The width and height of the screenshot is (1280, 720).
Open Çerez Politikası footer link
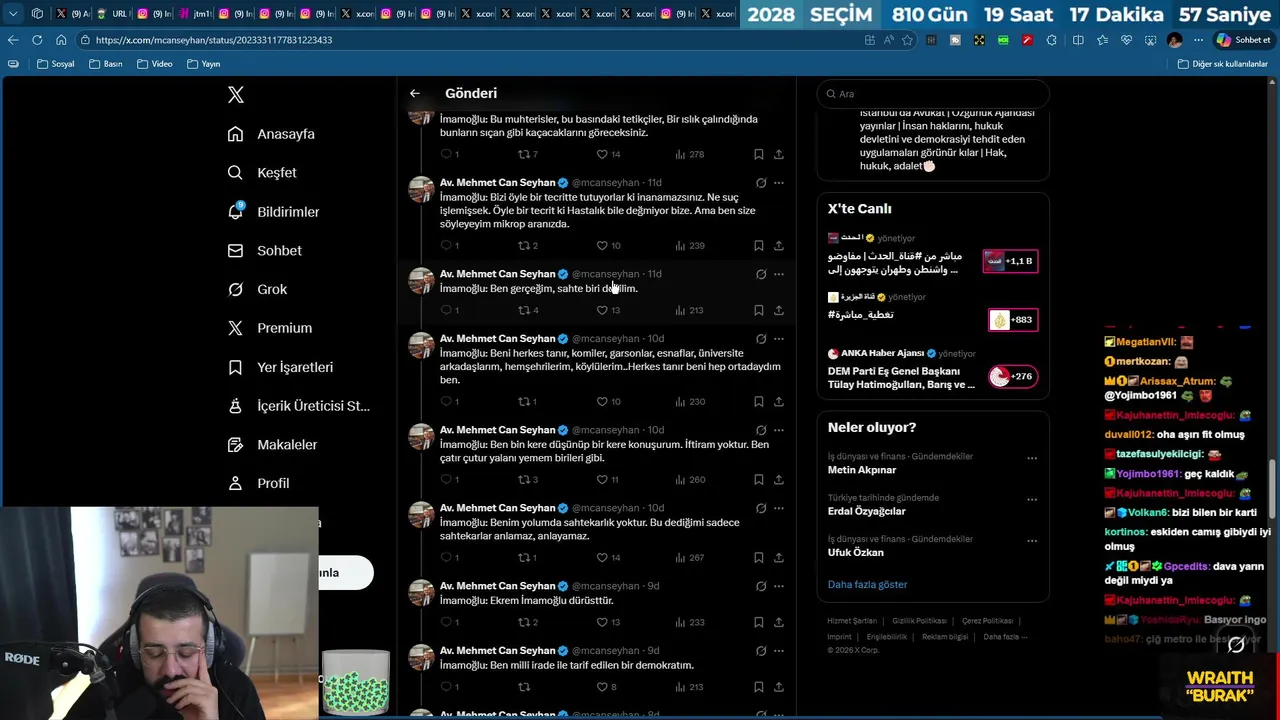(x=988, y=621)
